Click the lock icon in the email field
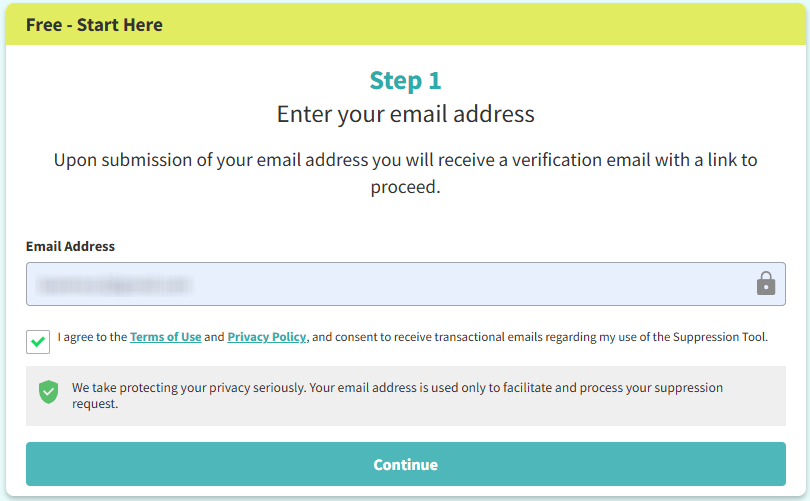Viewport: 810px width, 501px height. [x=766, y=284]
